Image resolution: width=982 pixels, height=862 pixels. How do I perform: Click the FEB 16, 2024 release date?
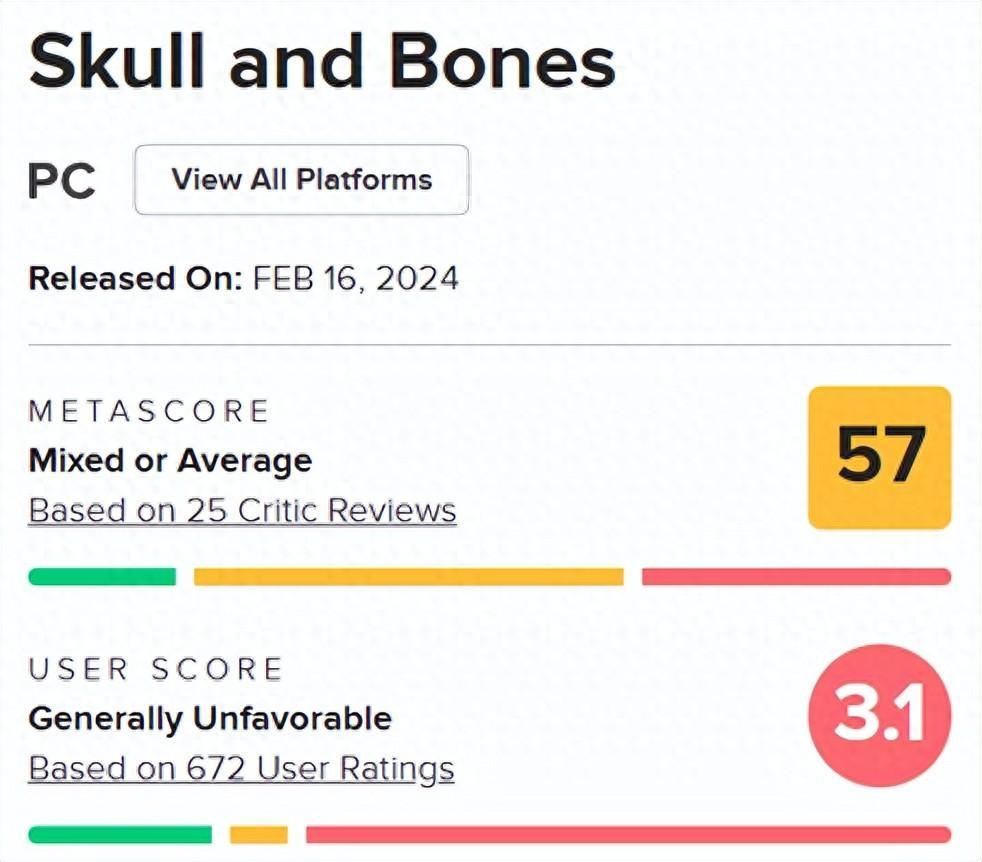coord(356,278)
